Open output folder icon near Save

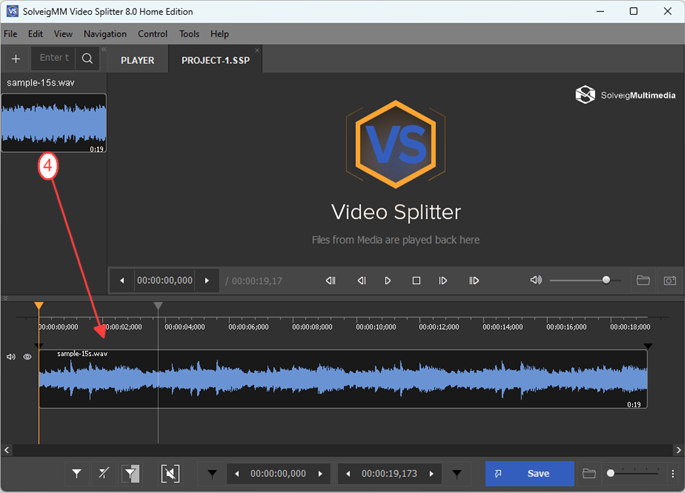click(589, 473)
